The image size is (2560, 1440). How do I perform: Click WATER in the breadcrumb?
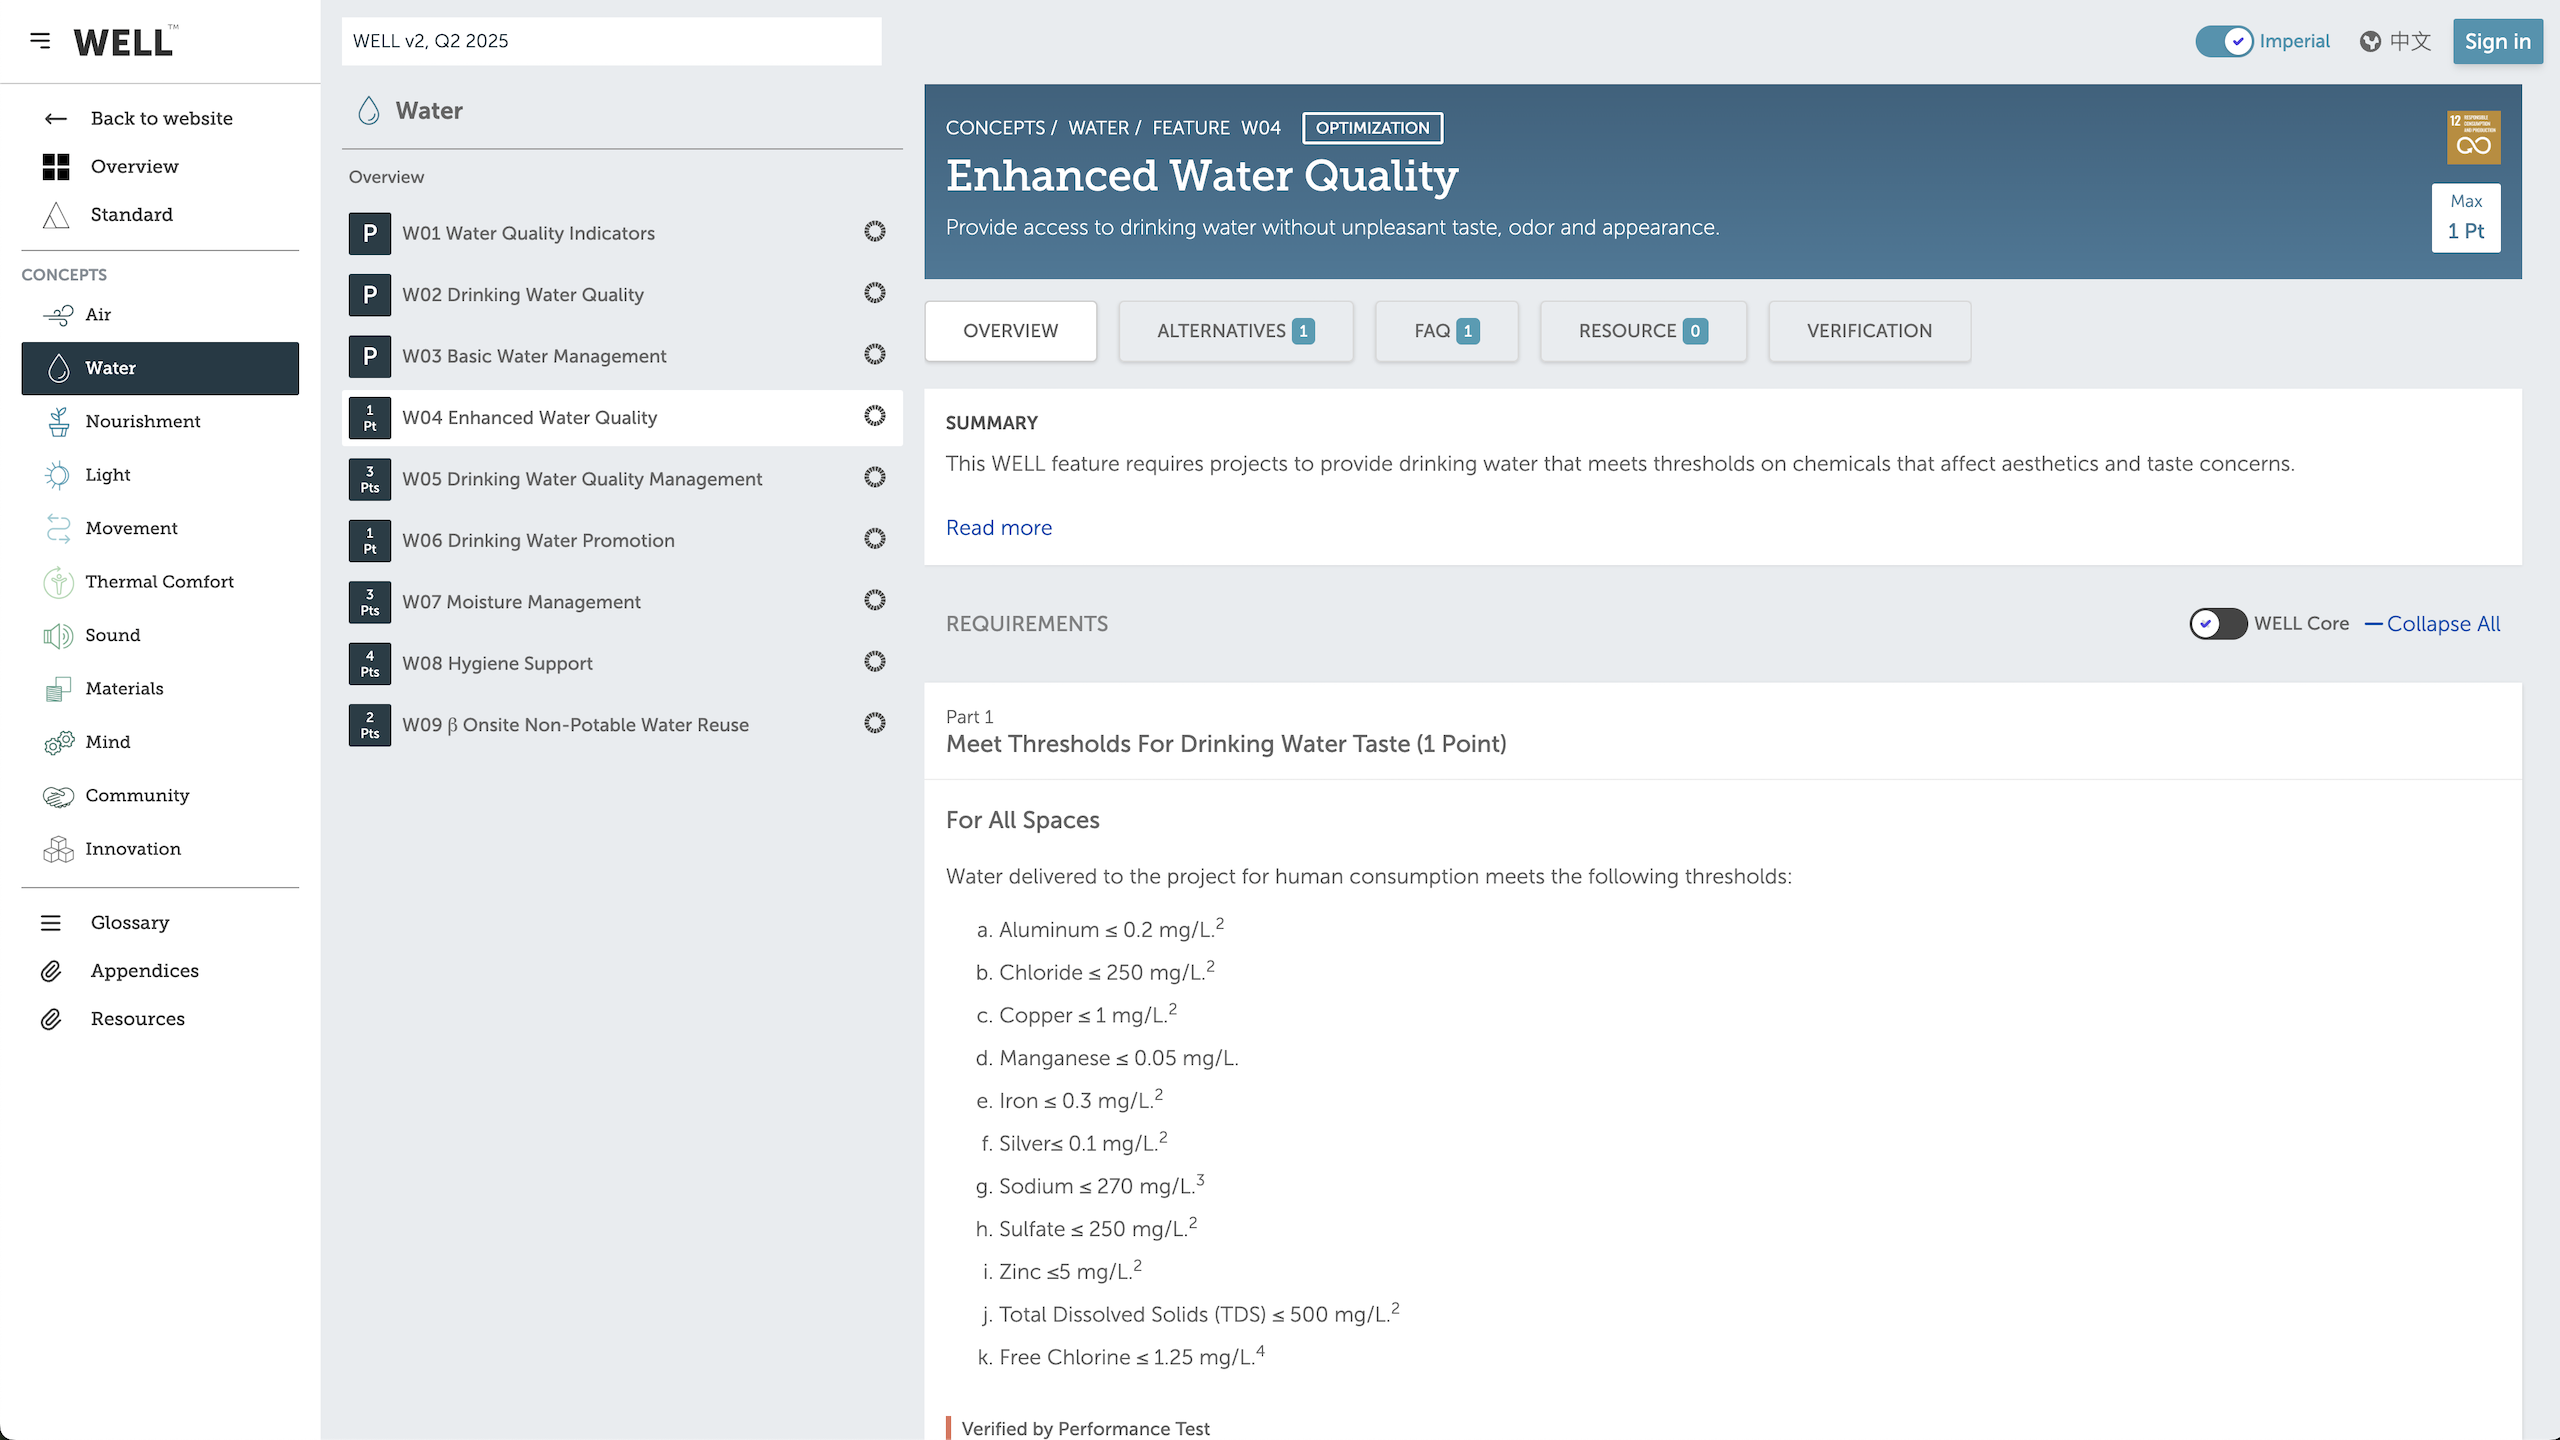click(1098, 128)
